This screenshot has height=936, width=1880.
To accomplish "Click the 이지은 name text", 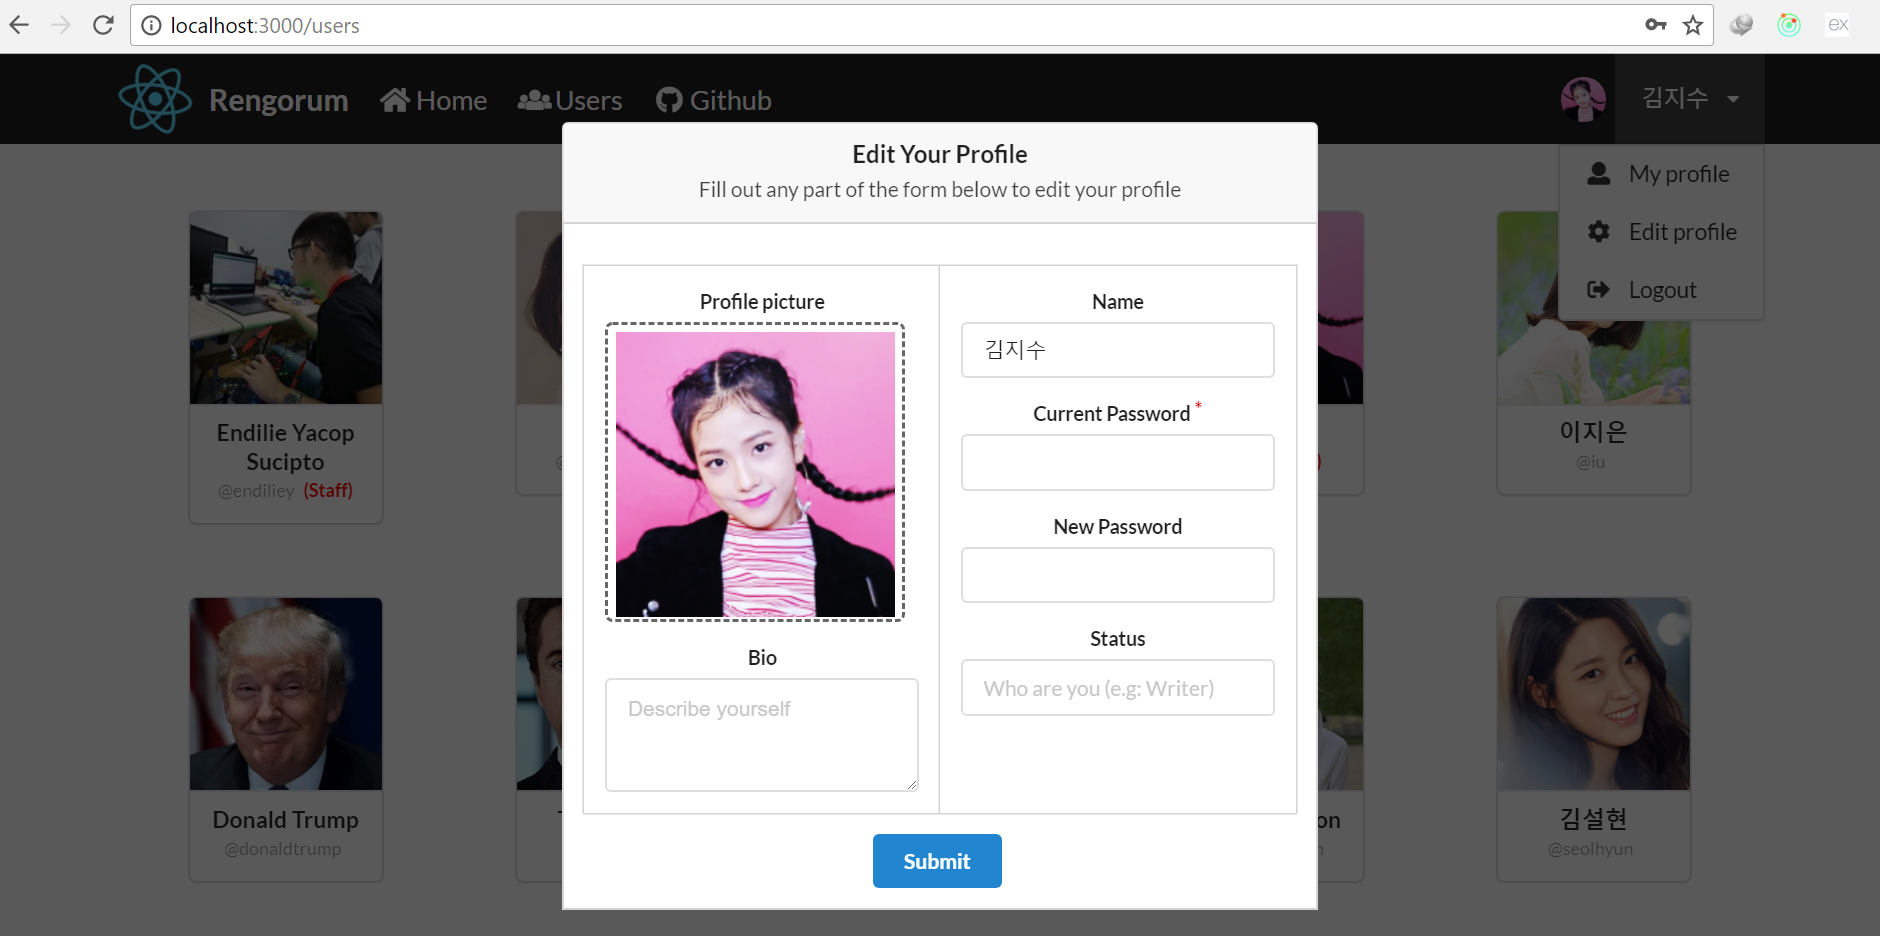I will 1594,432.
